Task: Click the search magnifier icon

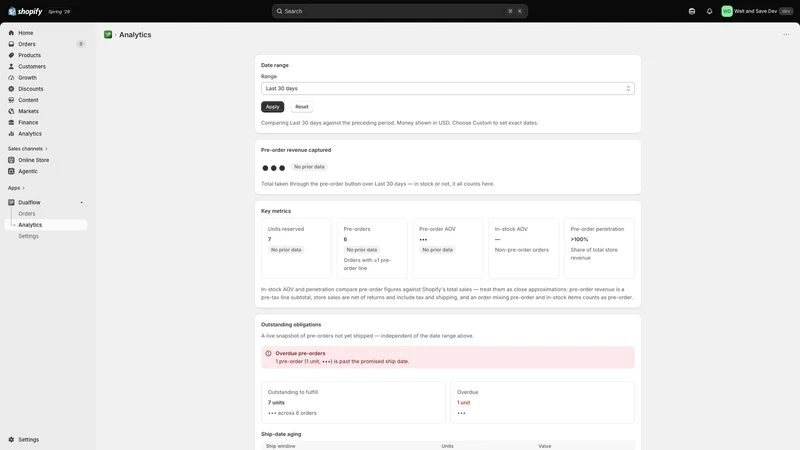Action: [279, 11]
